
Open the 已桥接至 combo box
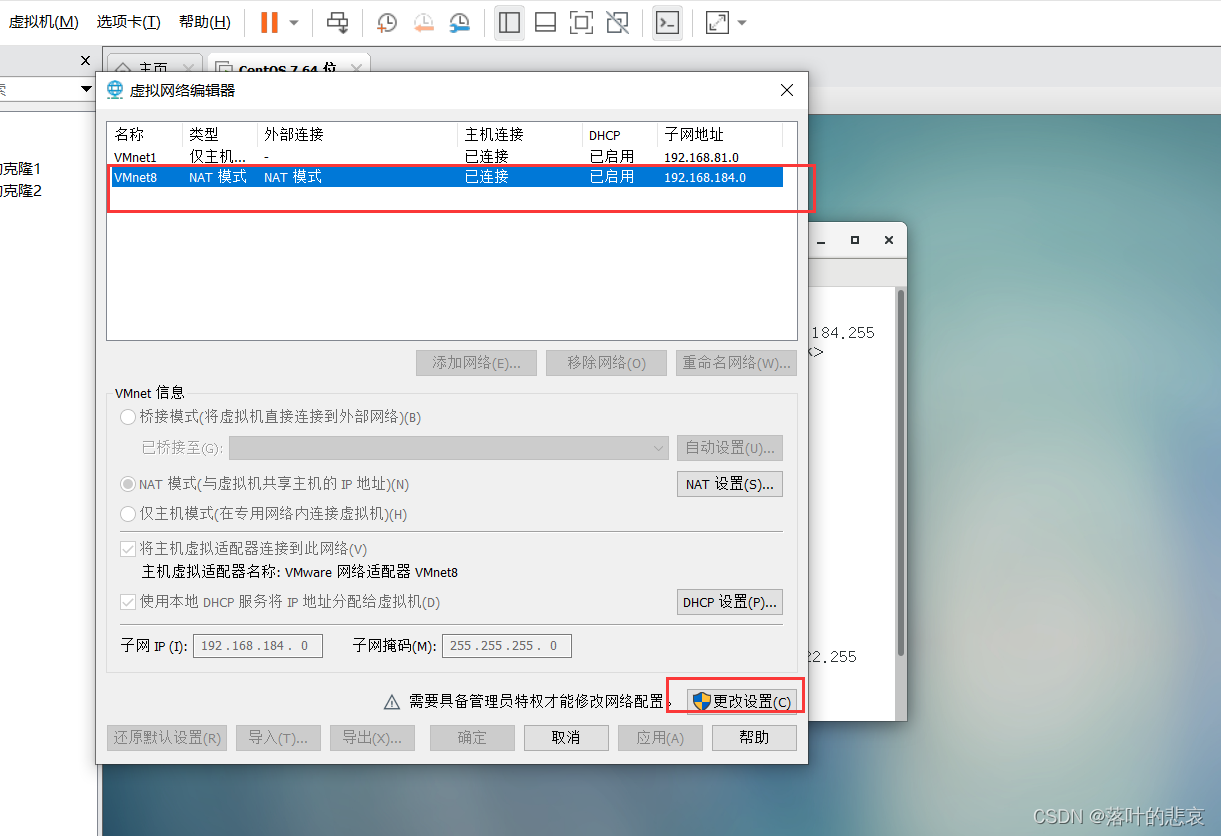click(449, 448)
